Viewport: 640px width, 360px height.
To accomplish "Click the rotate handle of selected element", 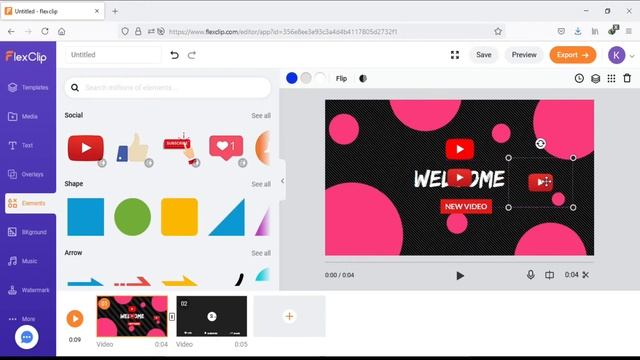I will click(x=540, y=143).
